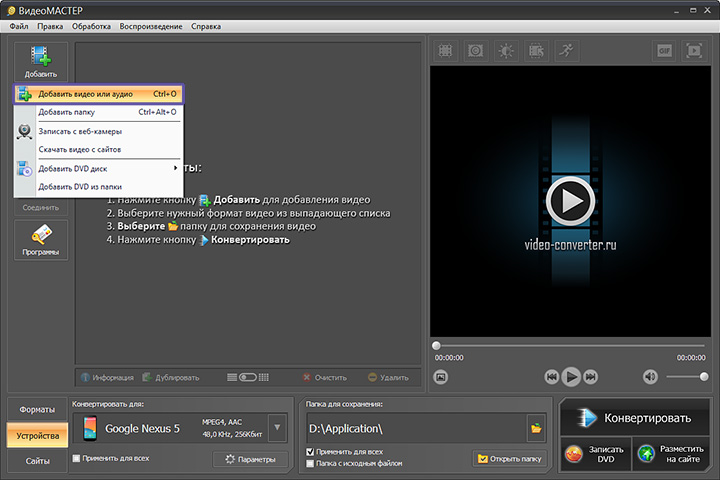The height and width of the screenshot is (480, 720).
Task: Skip to next frame button
Action: 591,377
